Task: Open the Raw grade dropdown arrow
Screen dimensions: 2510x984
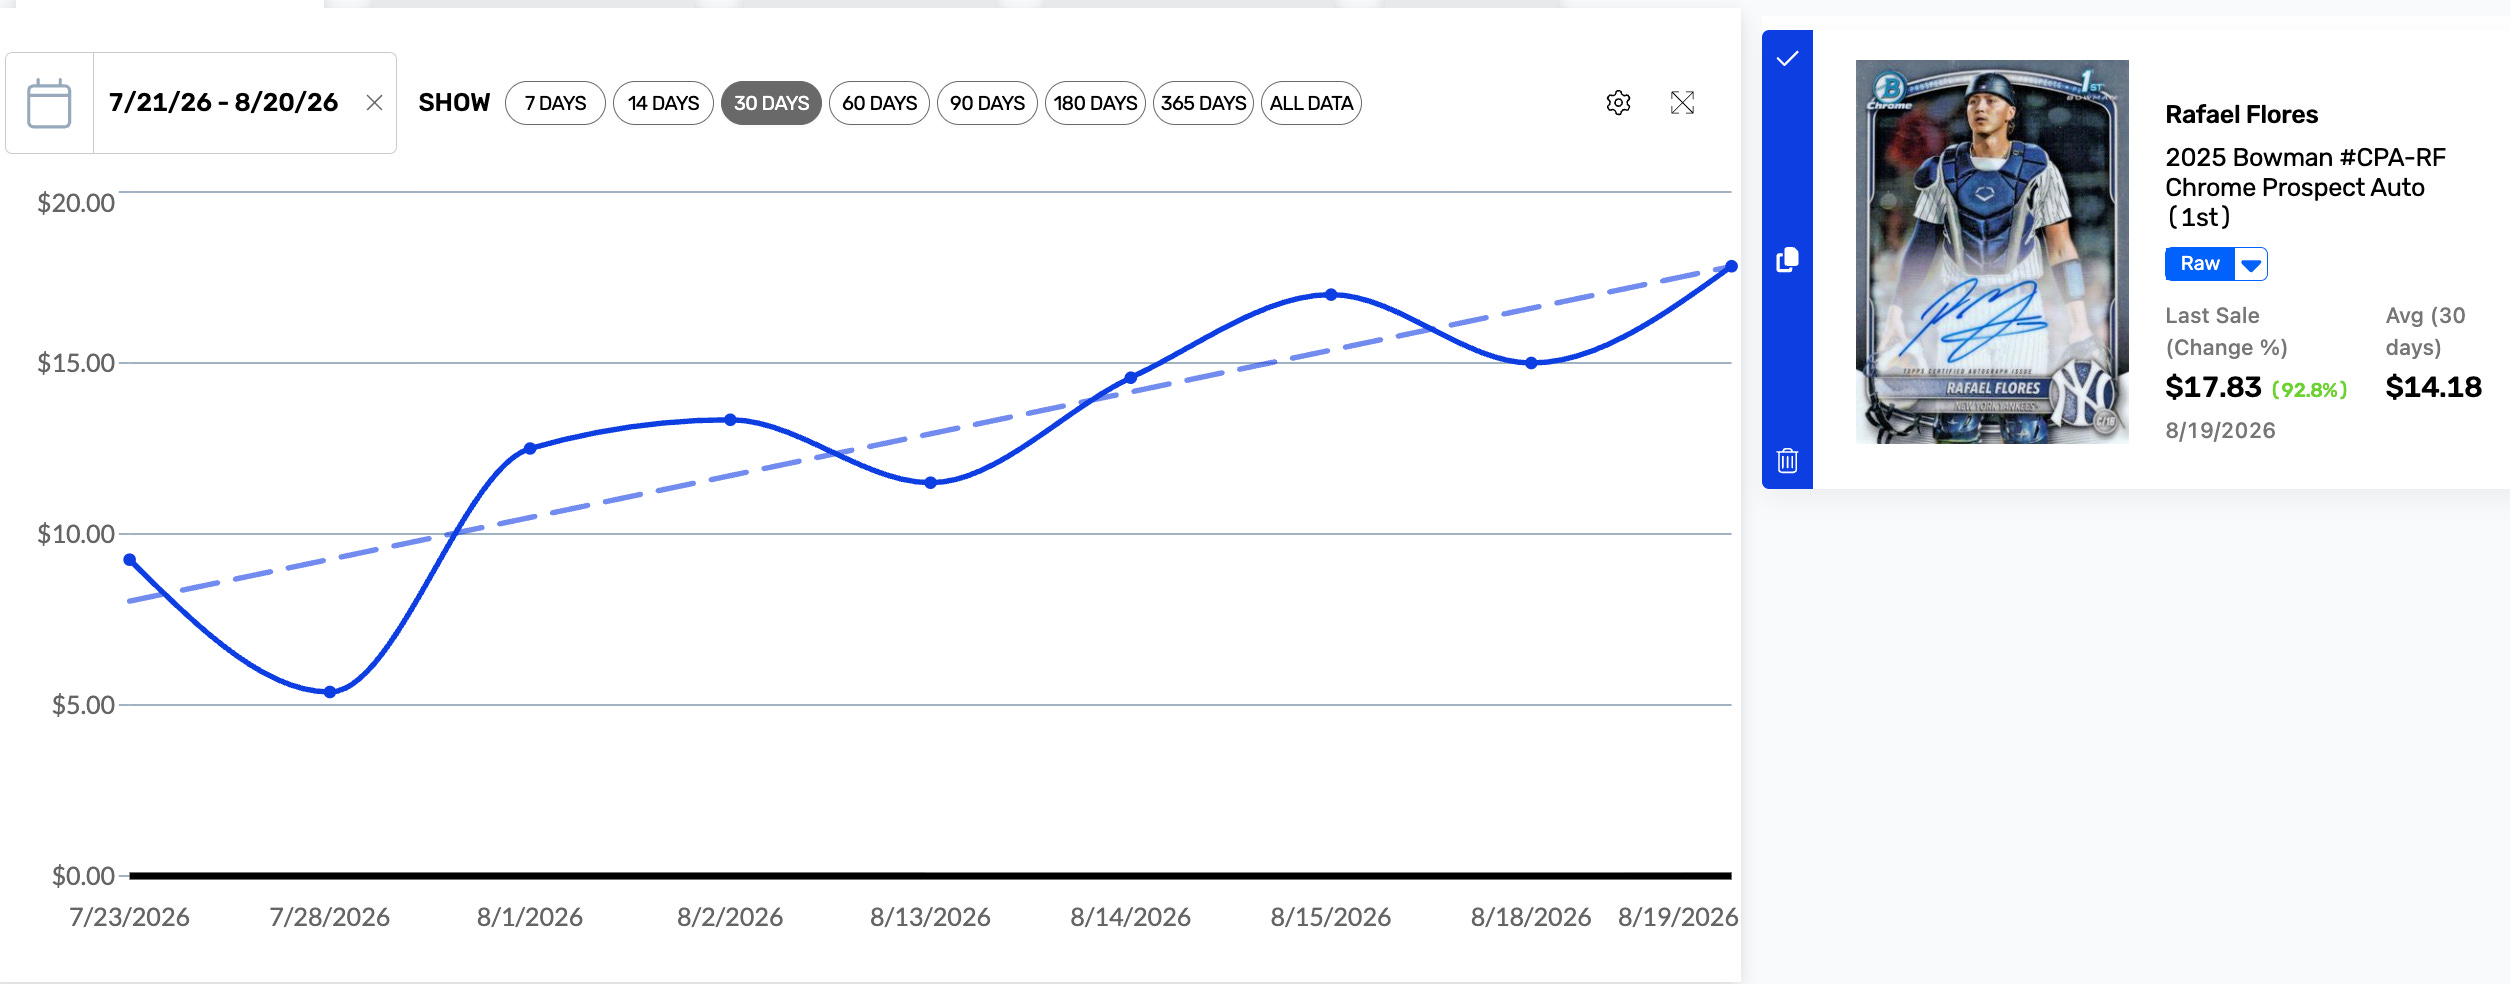Action: pyautogui.click(x=2251, y=264)
